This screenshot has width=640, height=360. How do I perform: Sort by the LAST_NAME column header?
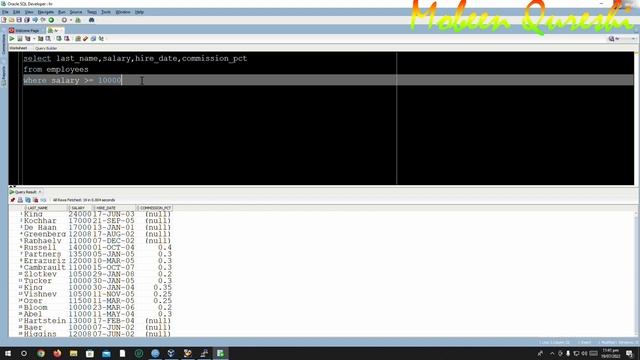45,208
